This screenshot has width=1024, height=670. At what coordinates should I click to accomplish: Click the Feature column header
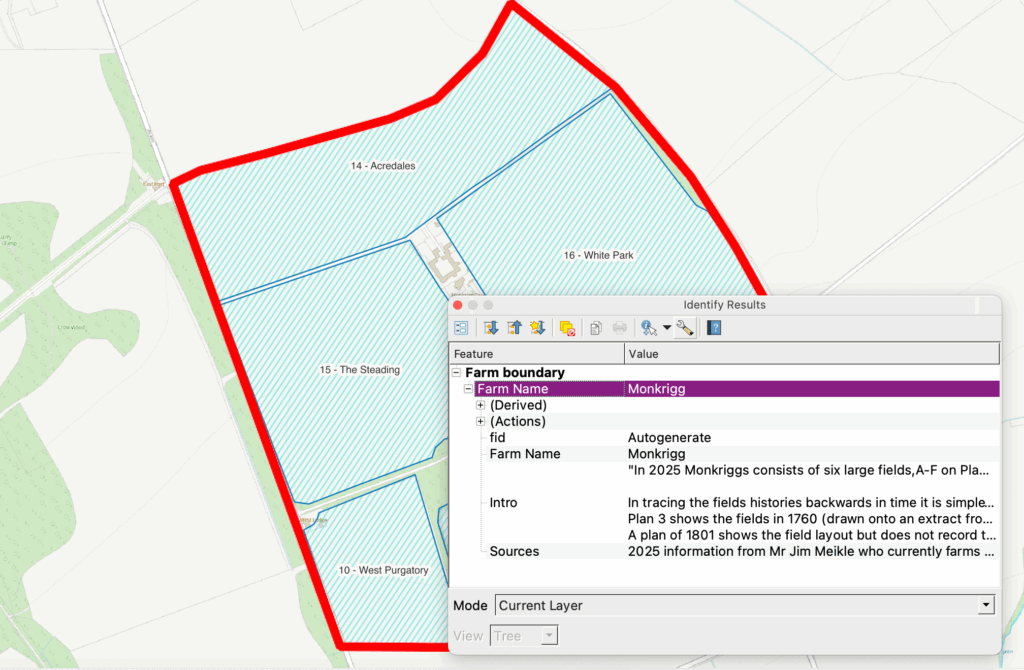[537, 353]
